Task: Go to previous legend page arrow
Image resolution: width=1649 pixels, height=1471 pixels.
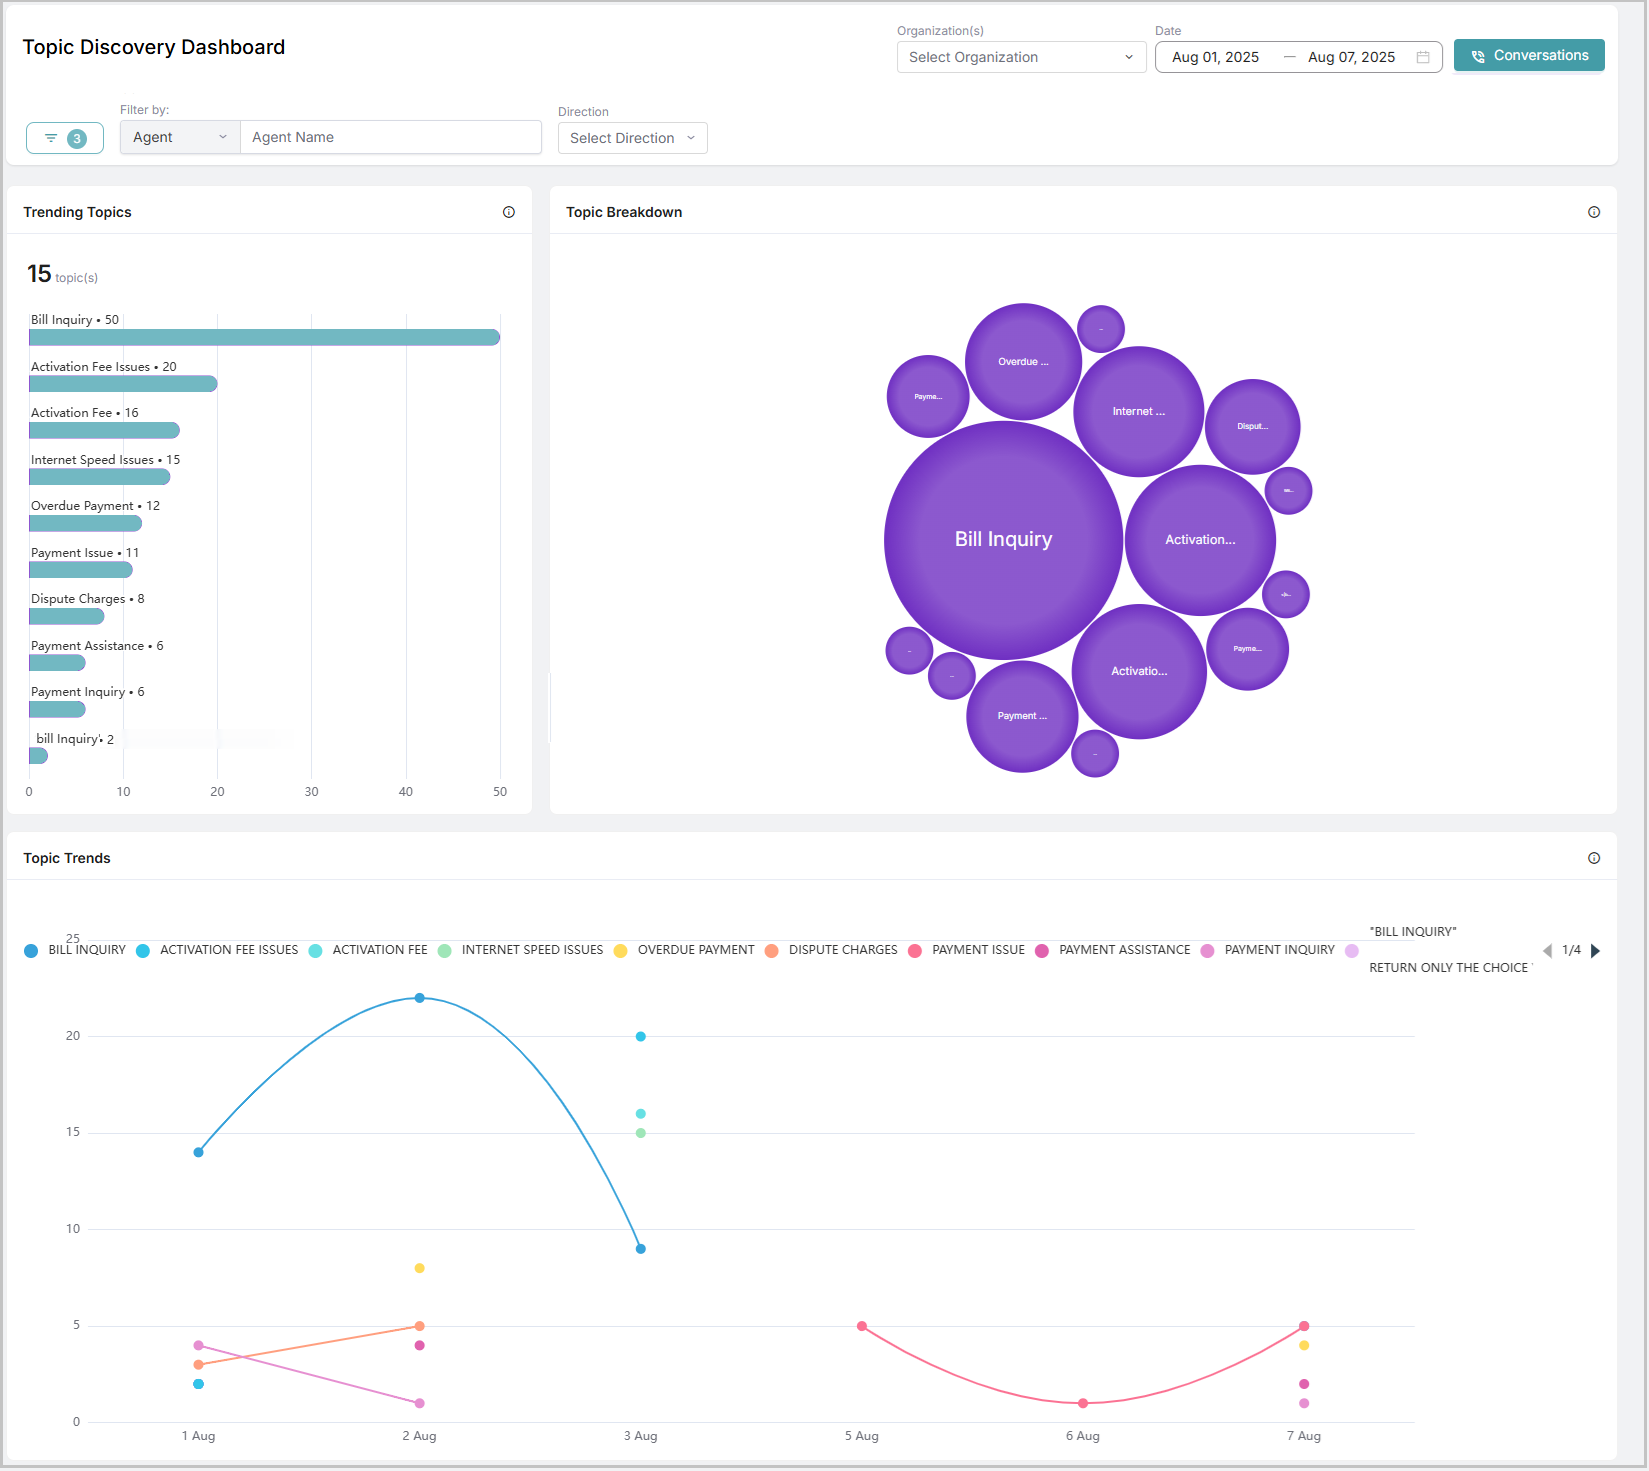Action: [1548, 950]
